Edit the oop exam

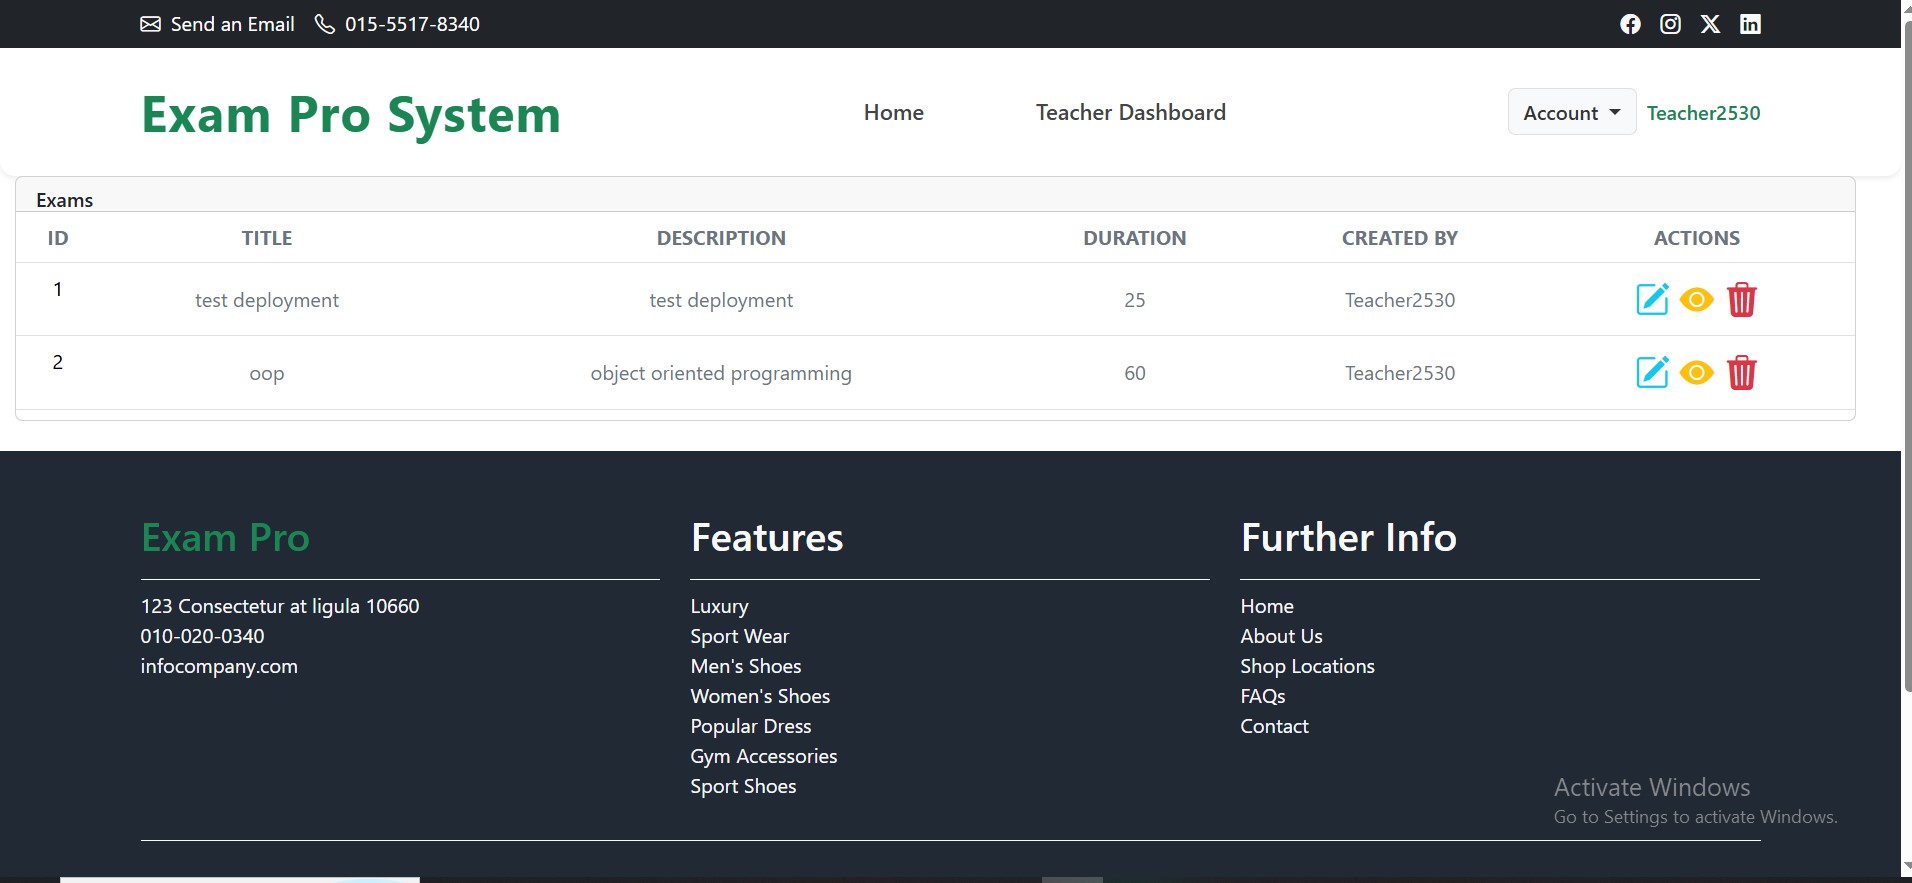pyautogui.click(x=1651, y=372)
